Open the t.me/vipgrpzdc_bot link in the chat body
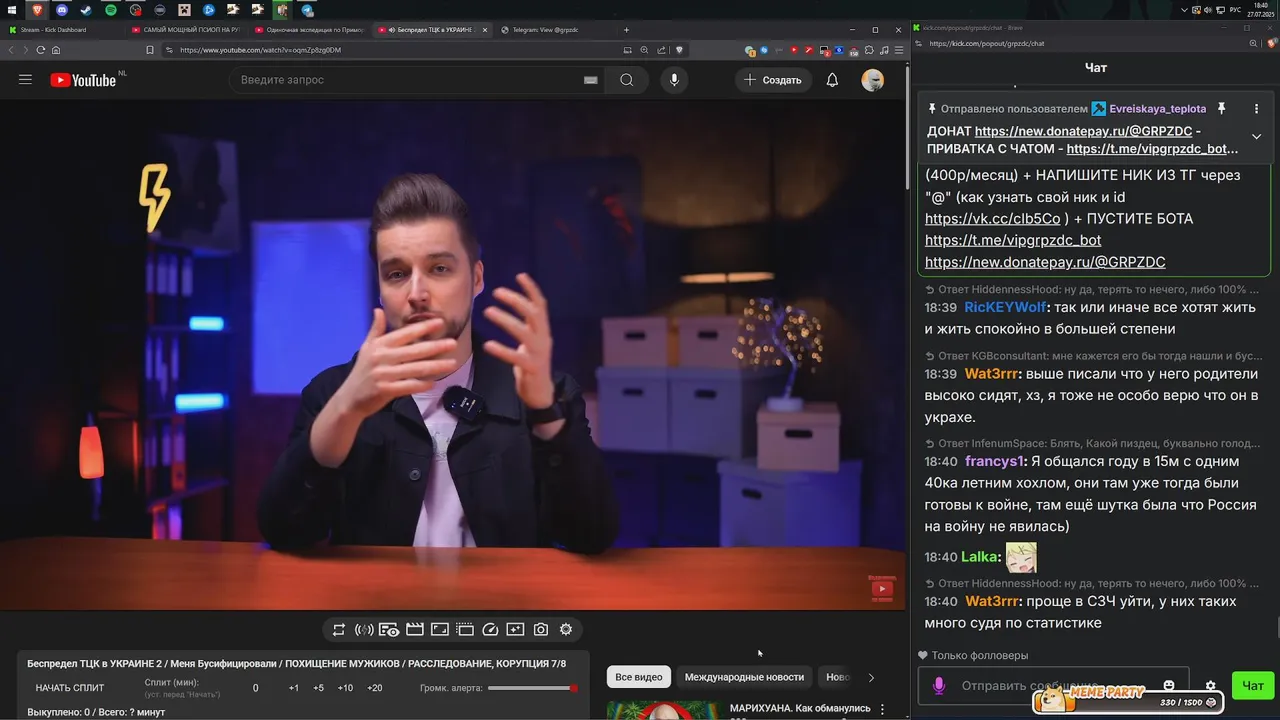 pos(1013,240)
